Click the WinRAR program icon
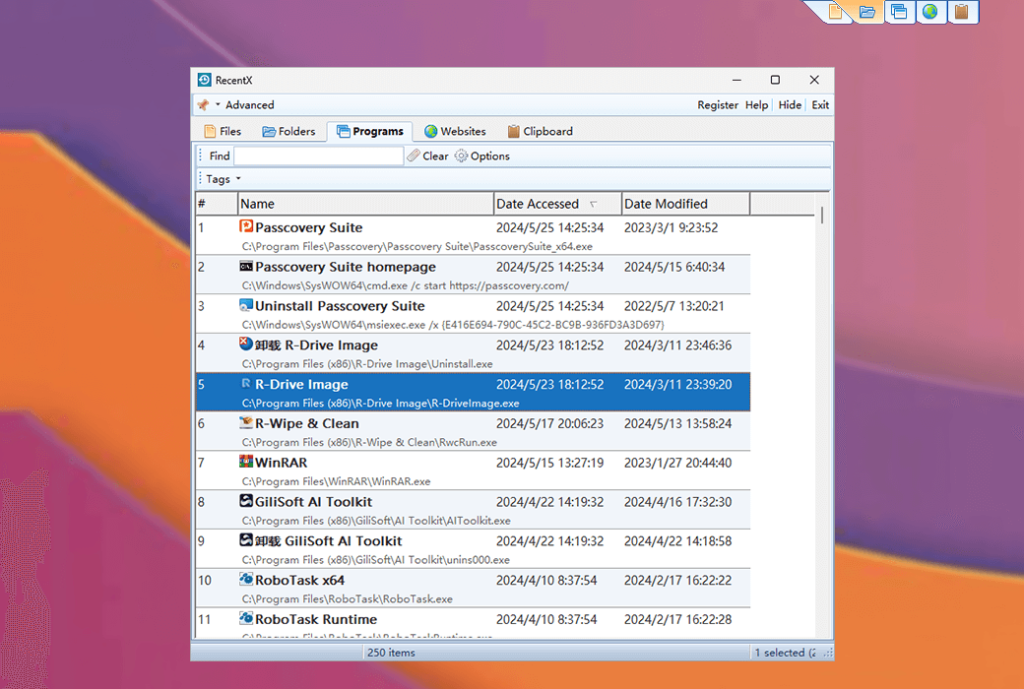 246,462
